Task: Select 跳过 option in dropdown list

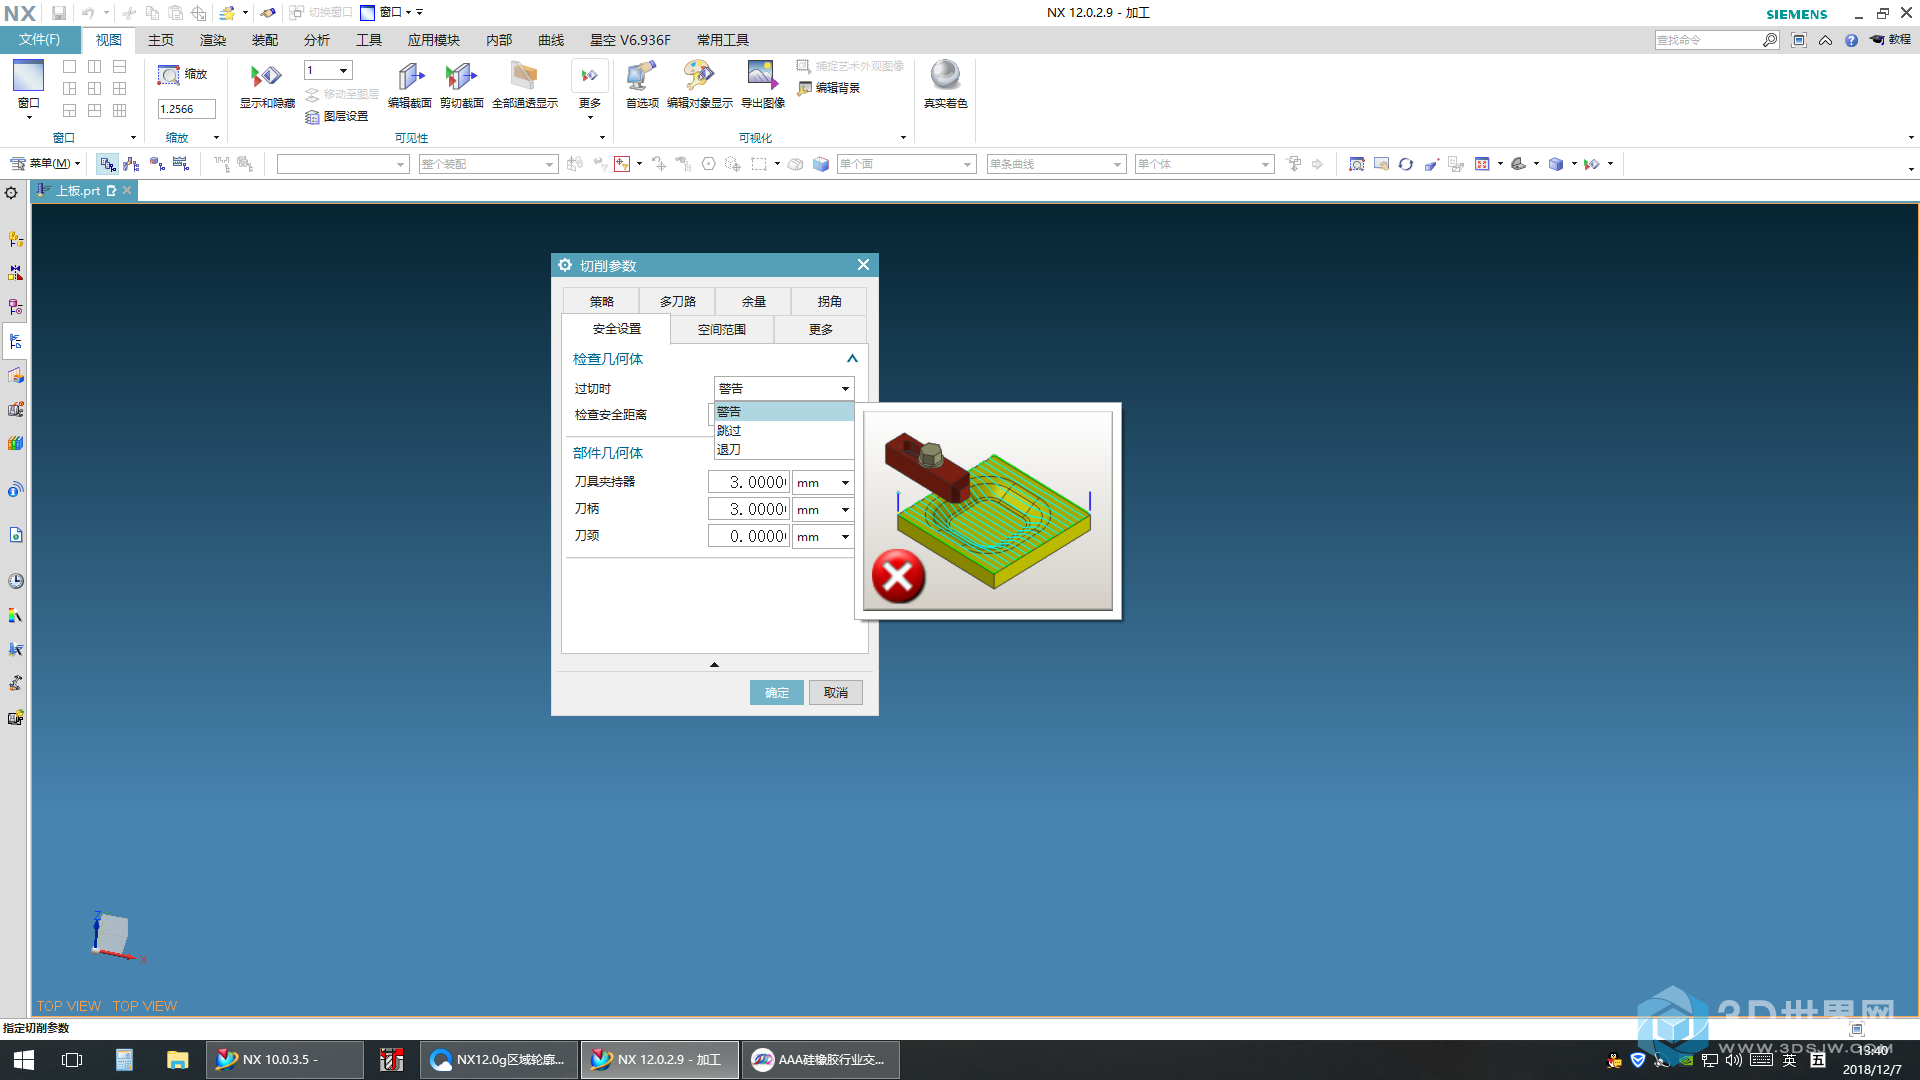Action: (730, 431)
